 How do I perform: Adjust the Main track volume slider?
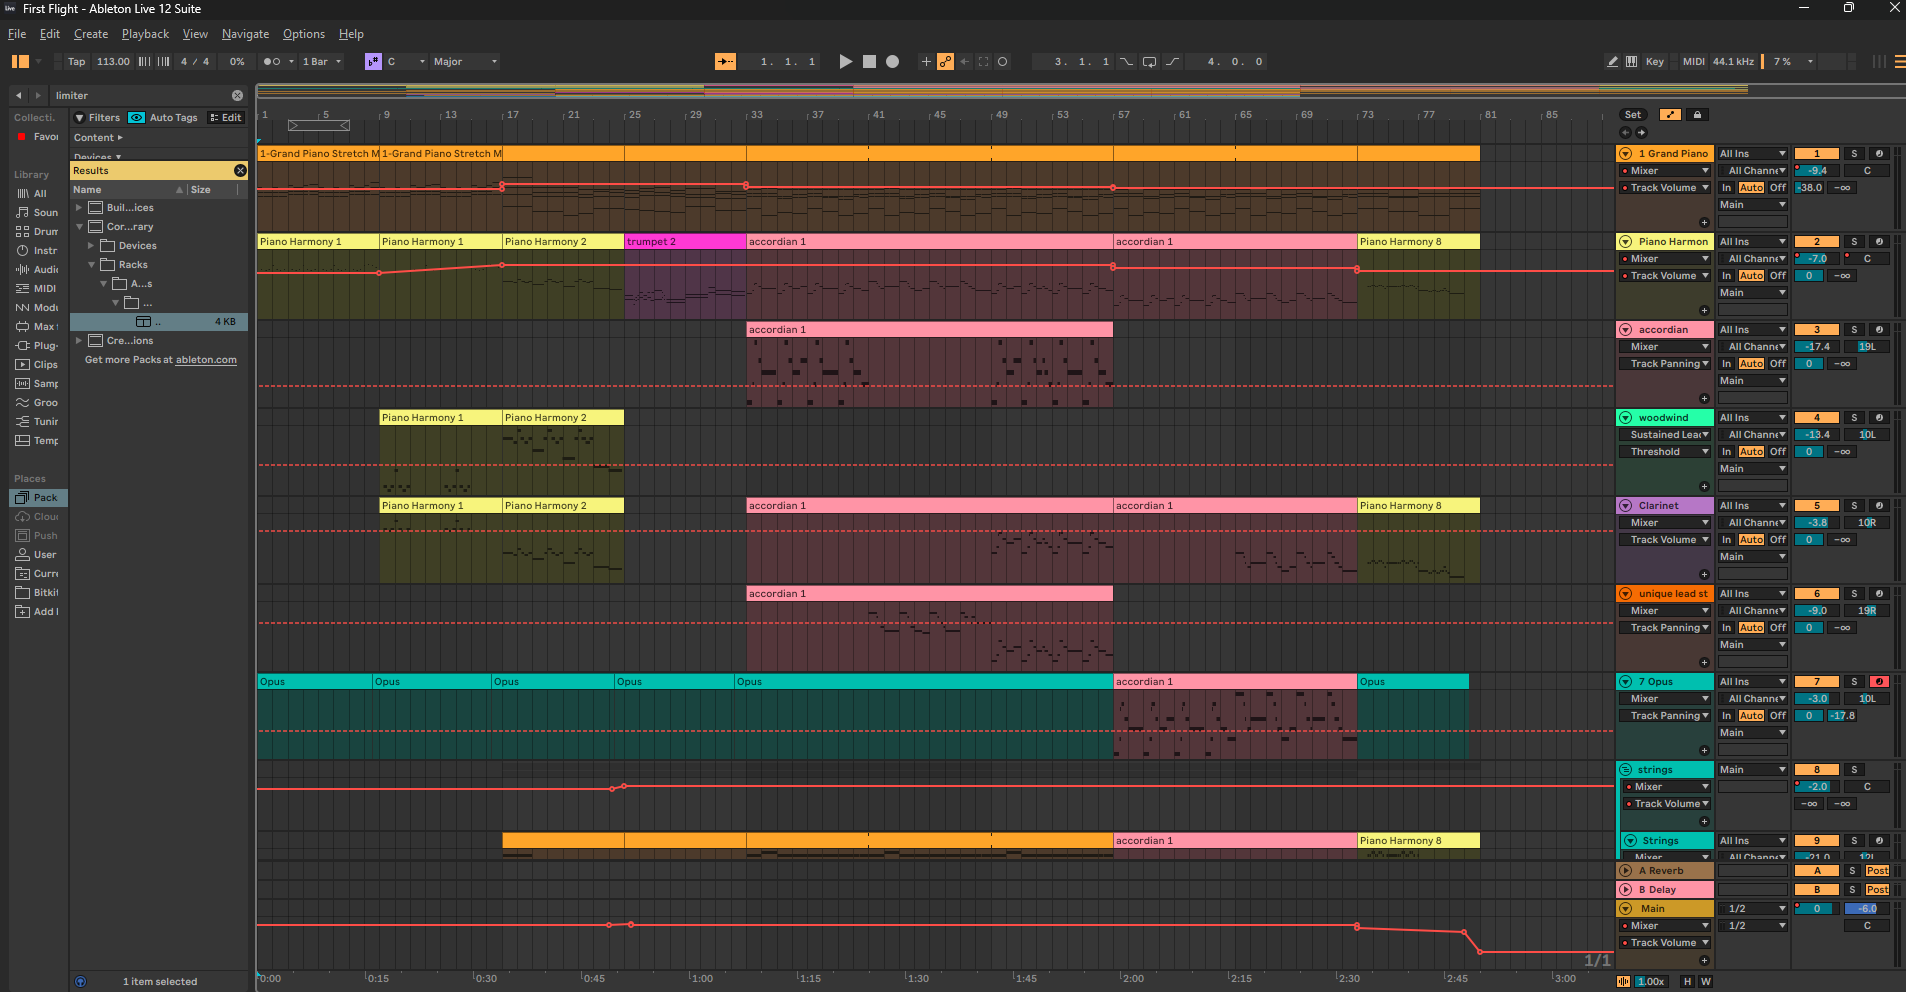pos(1817,909)
